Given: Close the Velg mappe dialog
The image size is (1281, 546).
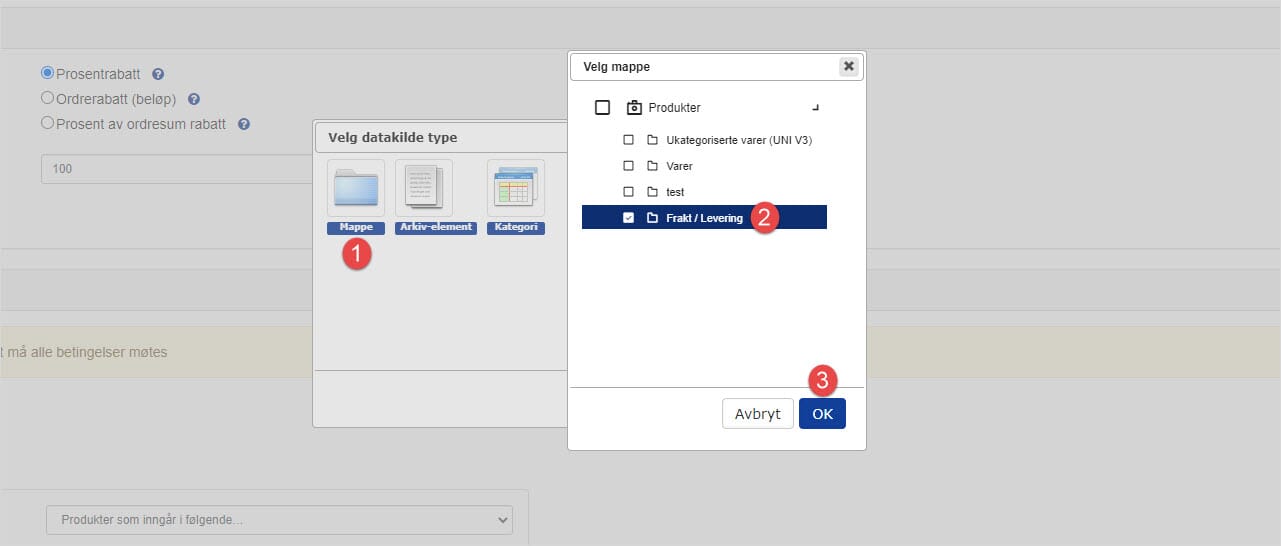Looking at the screenshot, I should coord(848,67).
